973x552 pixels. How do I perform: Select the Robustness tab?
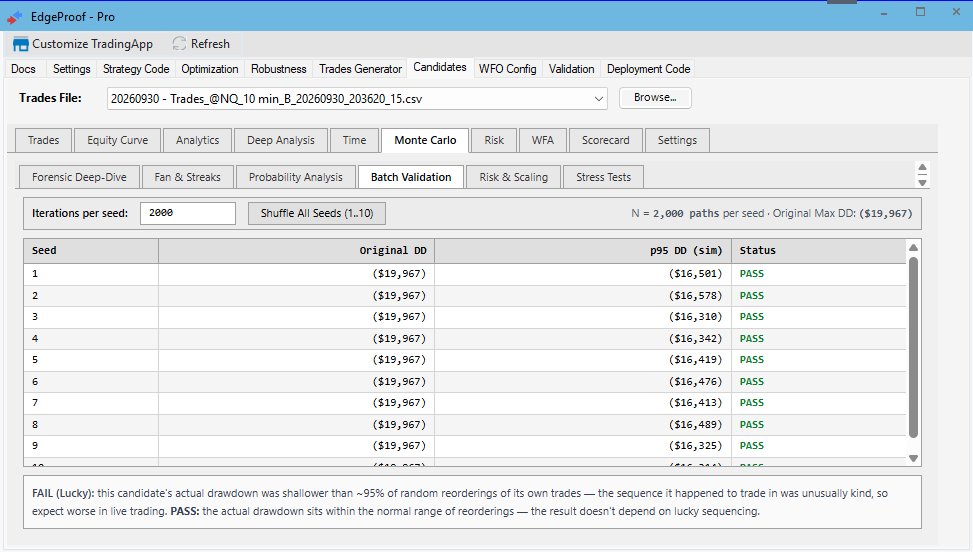point(279,69)
